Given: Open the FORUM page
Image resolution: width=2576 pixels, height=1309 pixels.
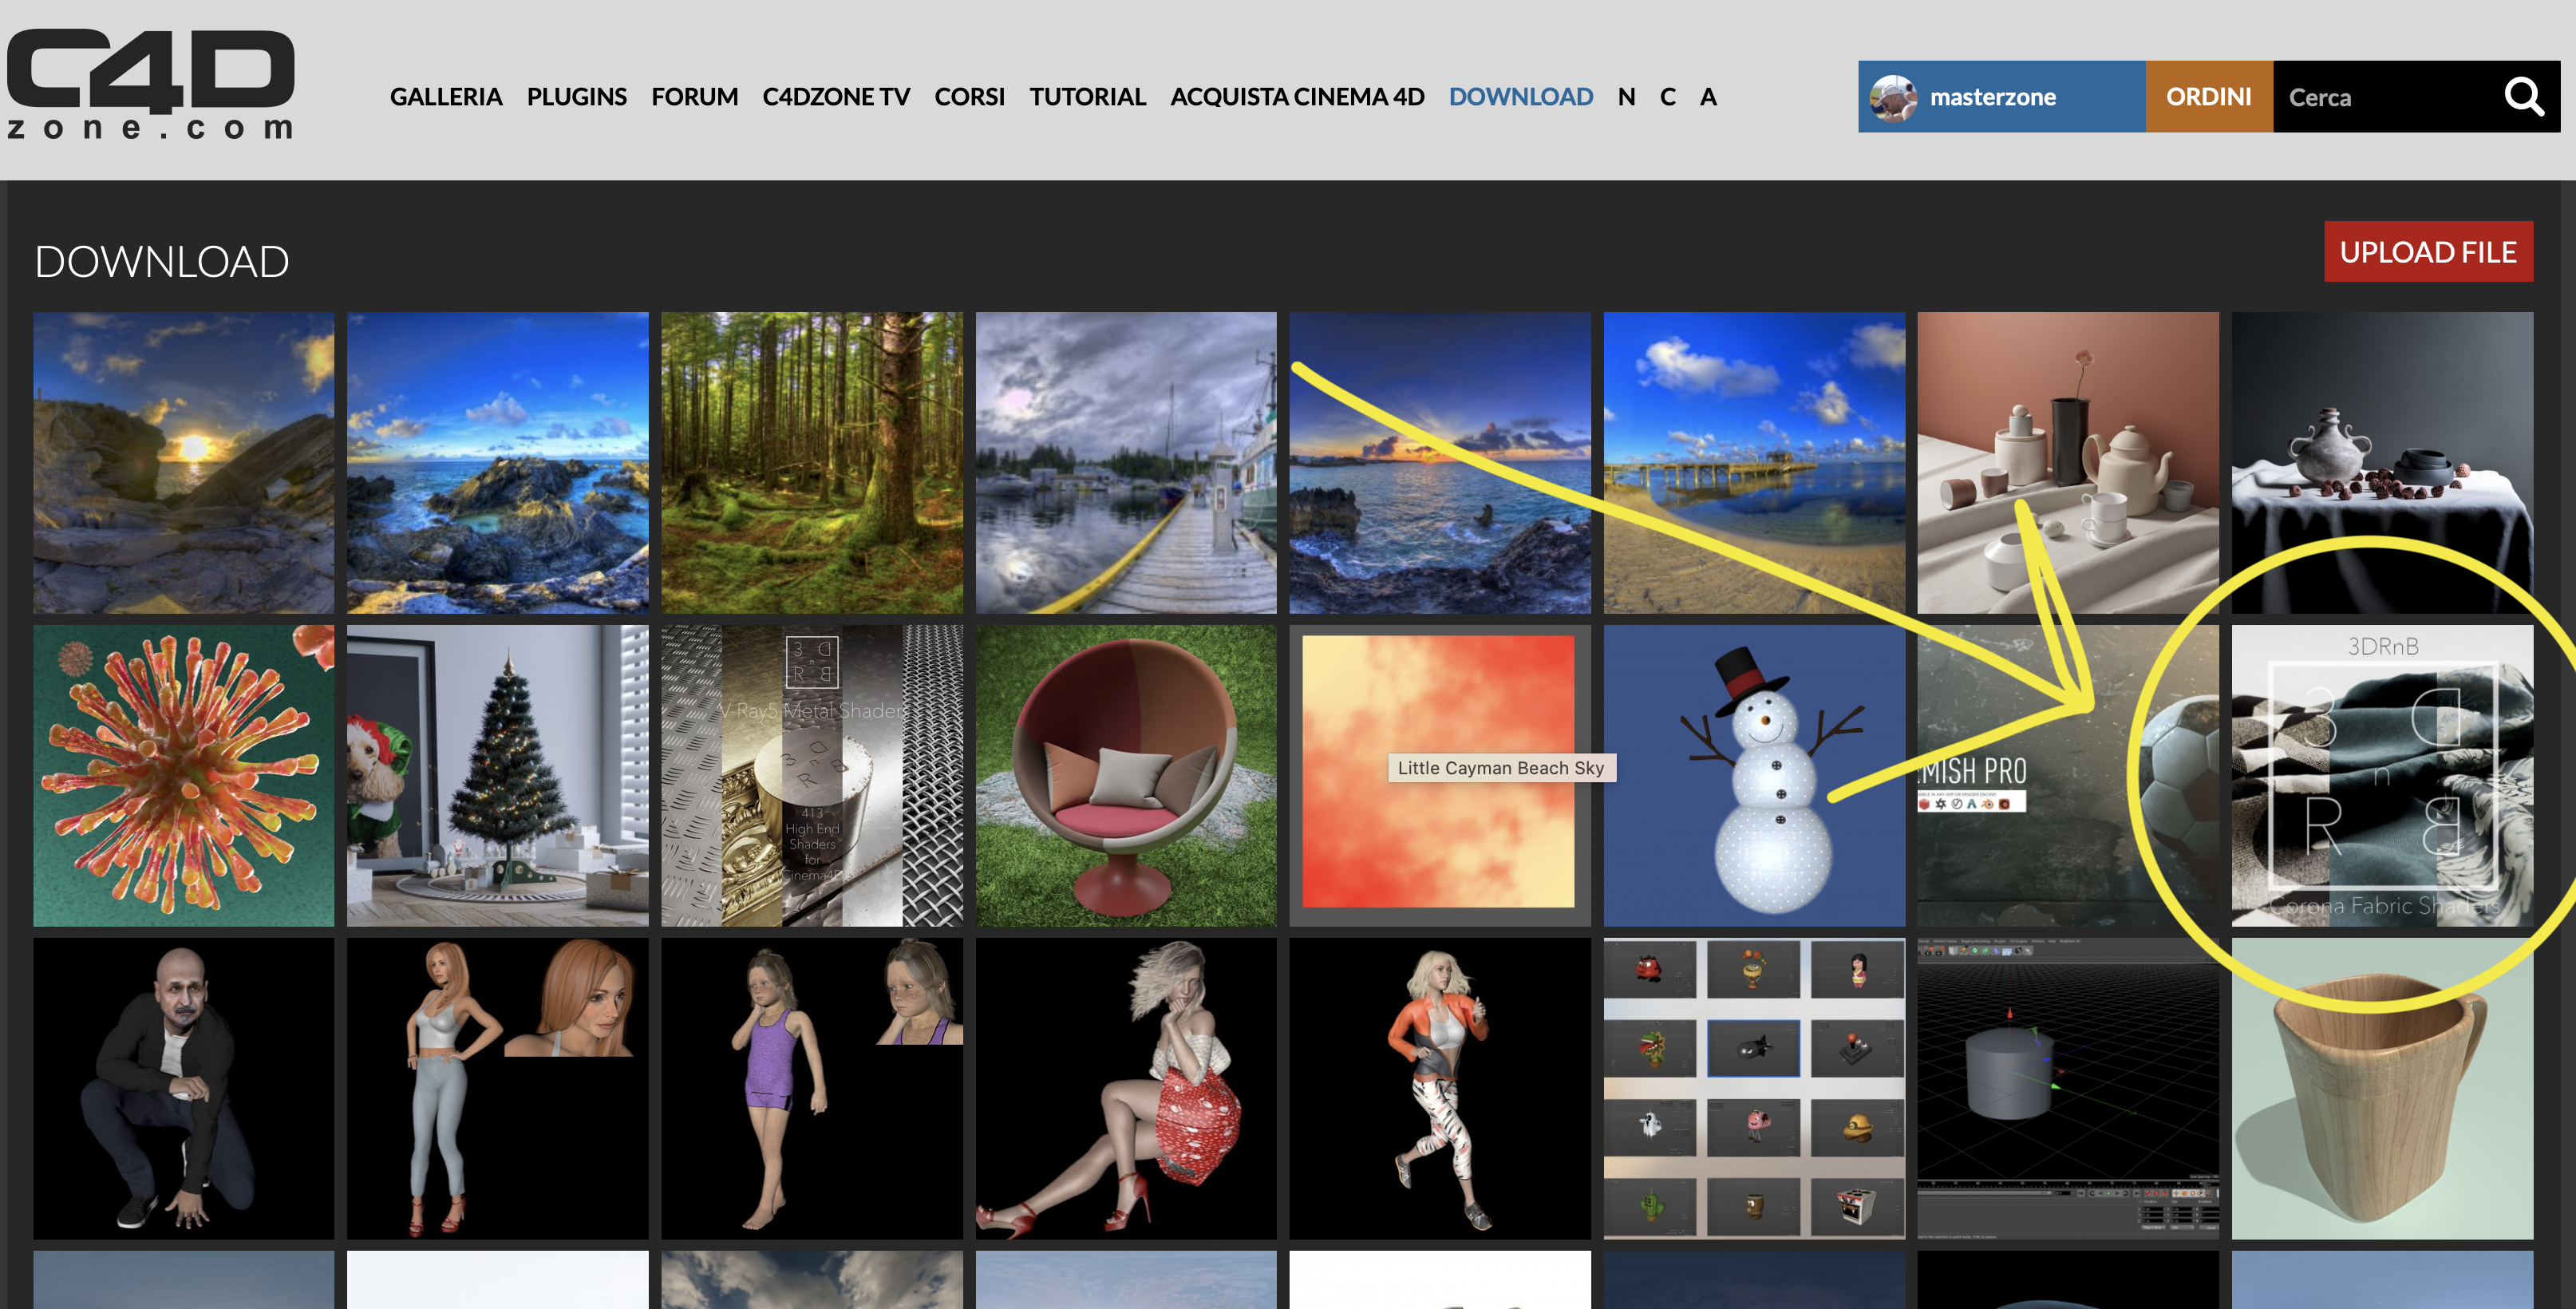Looking at the screenshot, I should tap(694, 97).
